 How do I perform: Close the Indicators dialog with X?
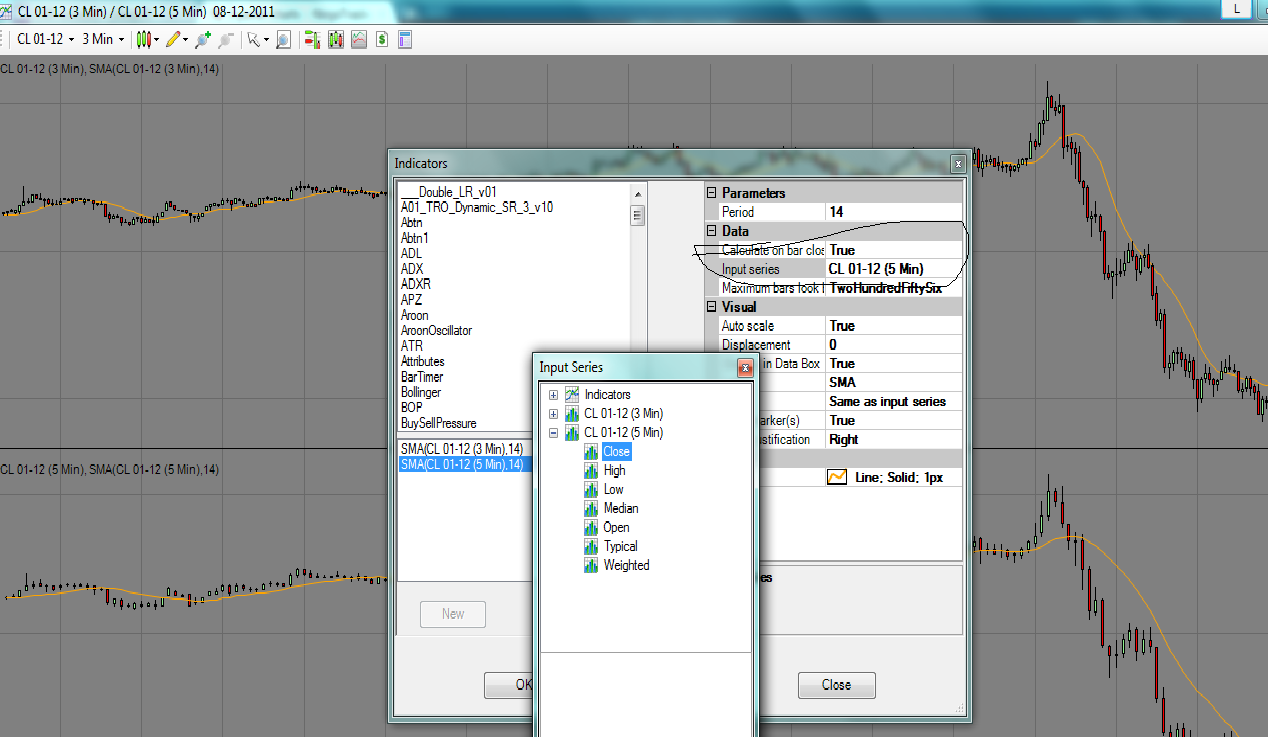tap(958, 163)
